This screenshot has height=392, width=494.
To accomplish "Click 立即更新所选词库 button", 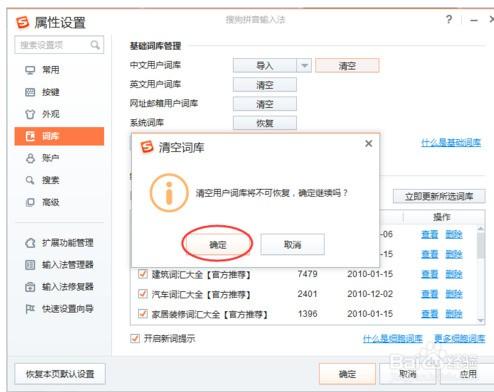I will [x=439, y=196].
